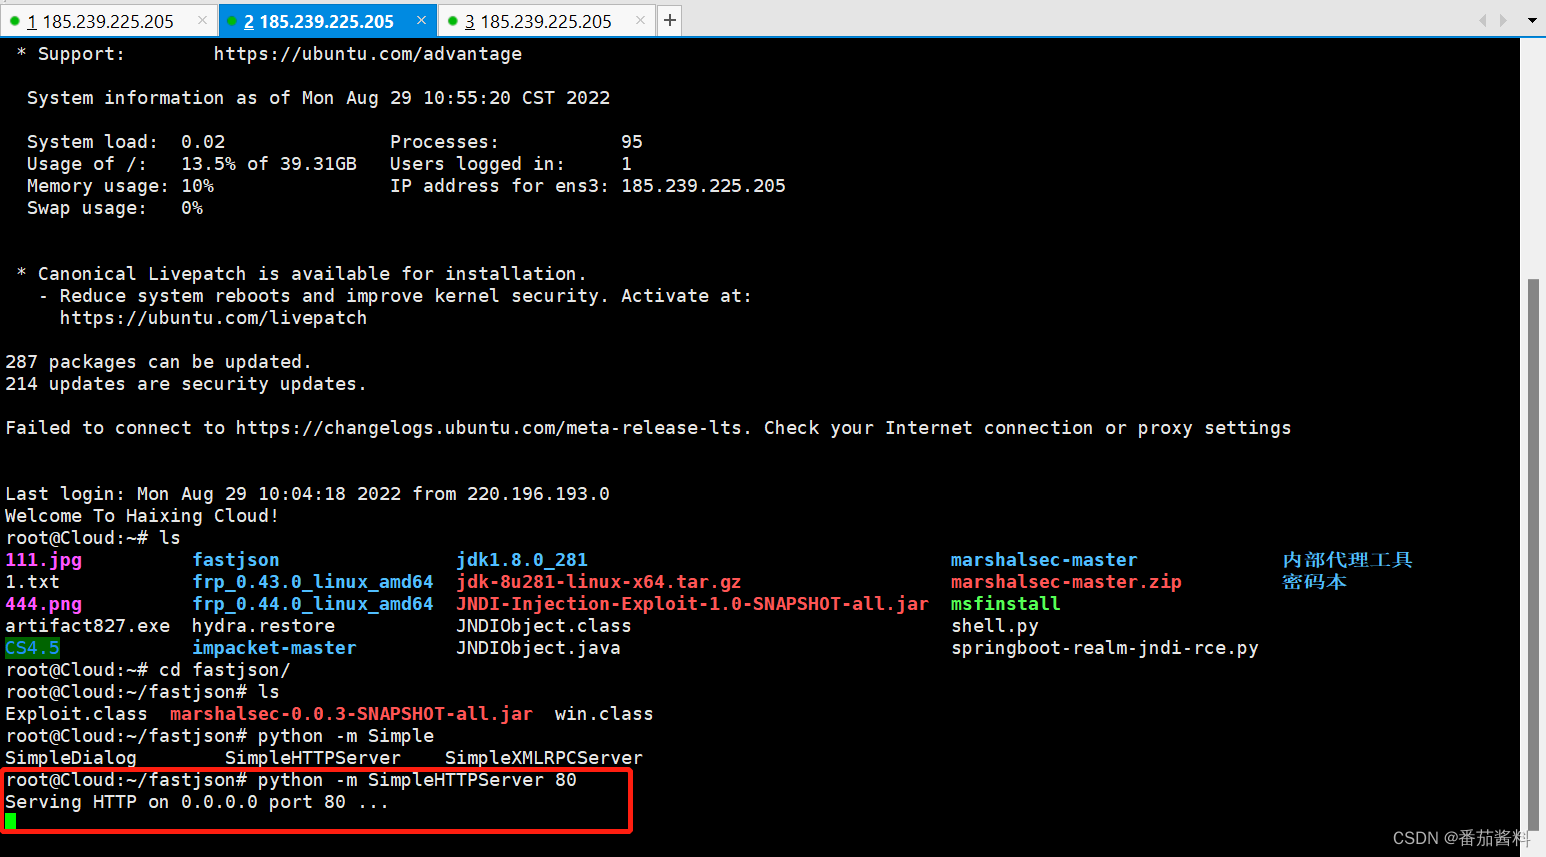Click the changelogs.ubuntu.com meta-release-lts URL
The height and width of the screenshot is (857, 1546).
tap(489, 428)
